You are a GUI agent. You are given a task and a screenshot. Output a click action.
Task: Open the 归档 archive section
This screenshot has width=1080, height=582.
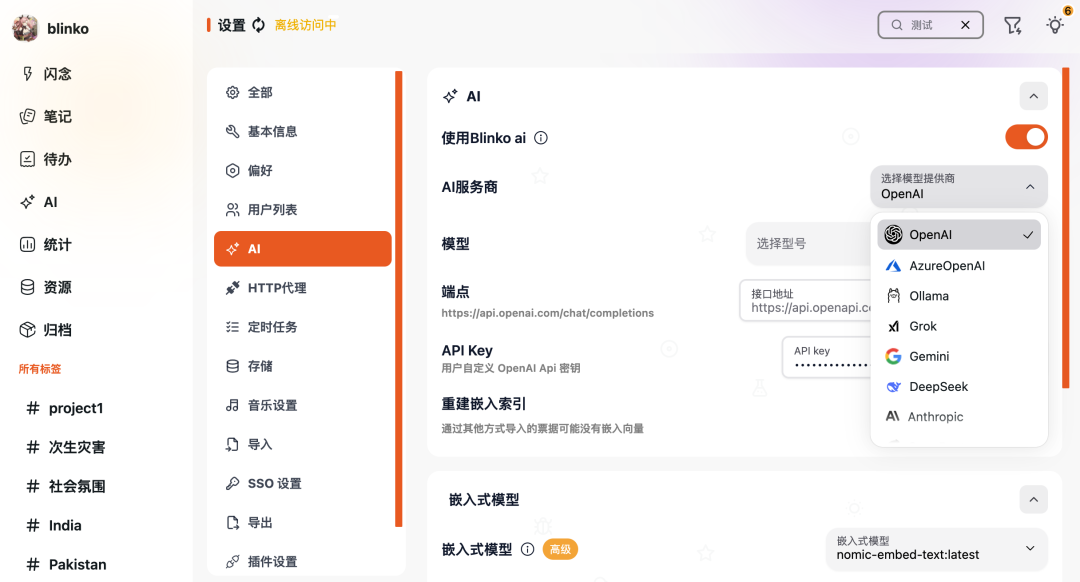47,330
